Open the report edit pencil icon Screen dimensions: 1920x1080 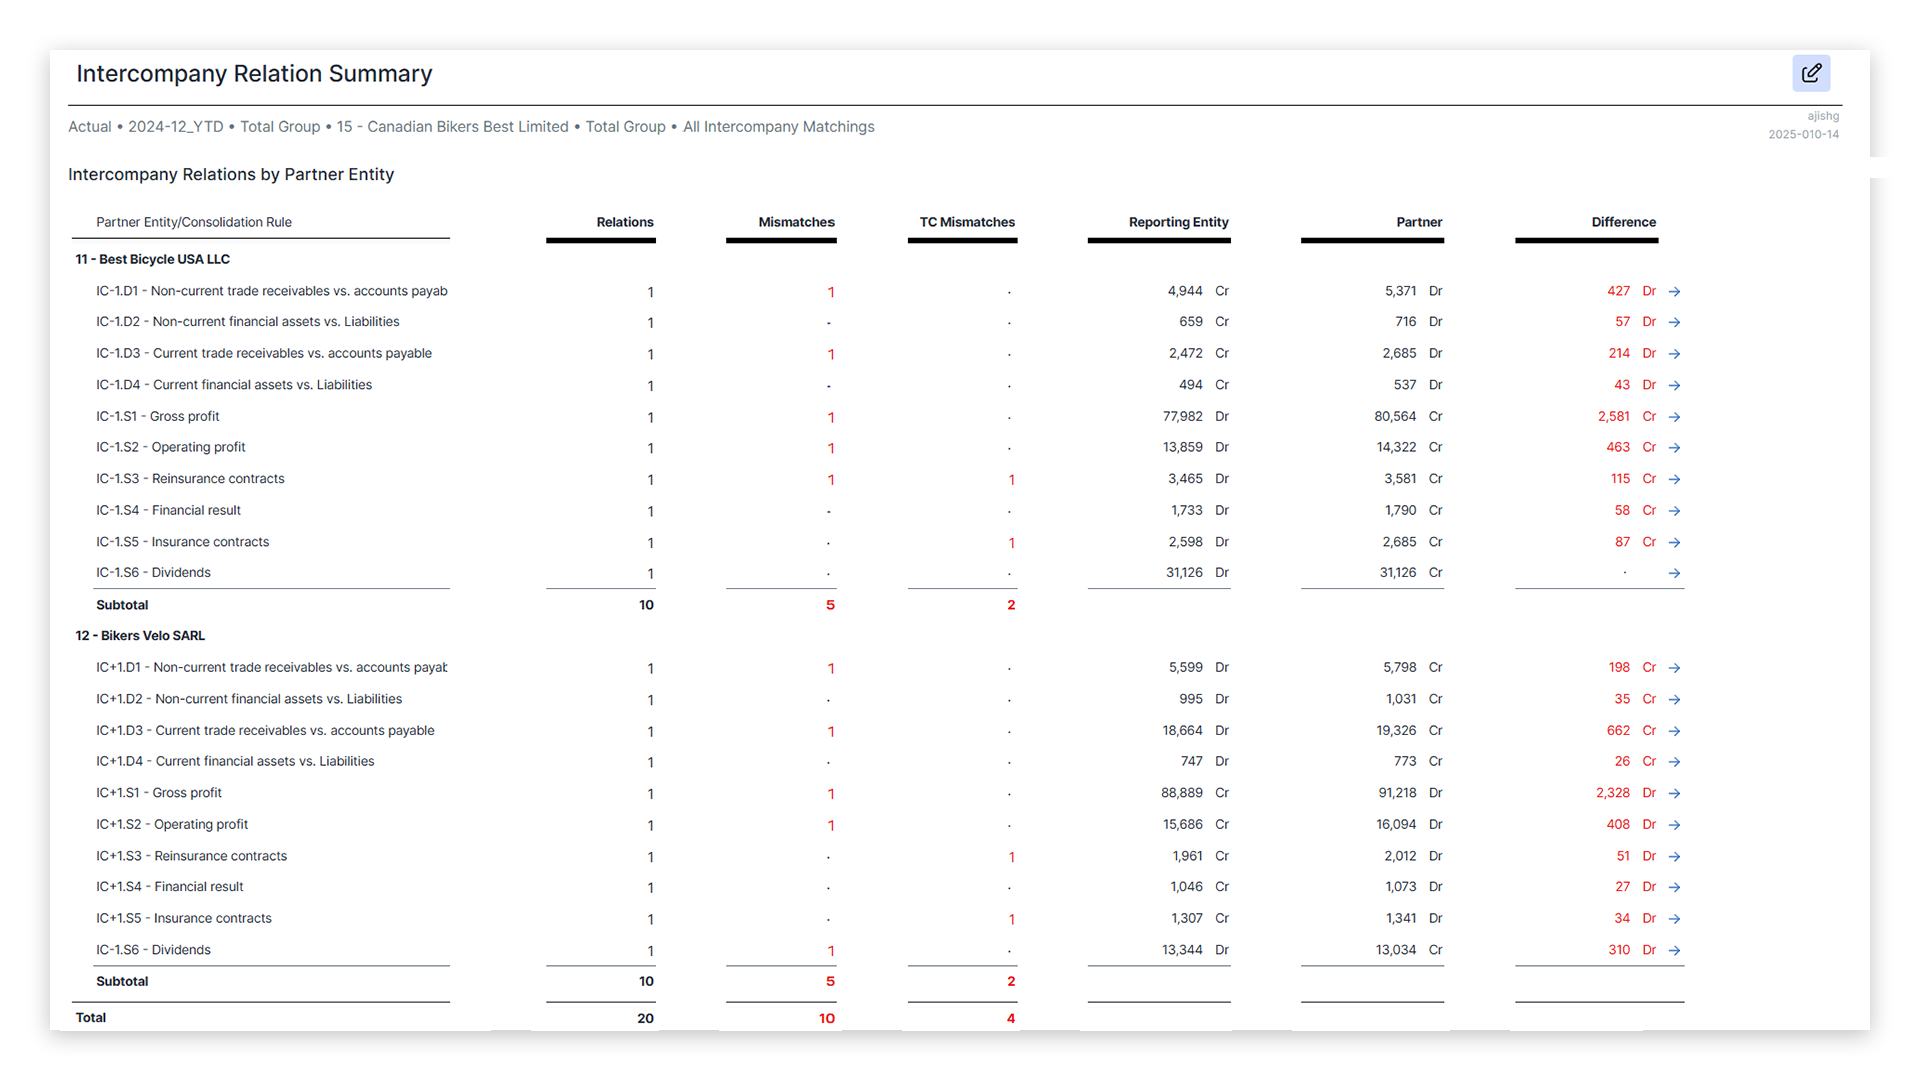[1811, 73]
